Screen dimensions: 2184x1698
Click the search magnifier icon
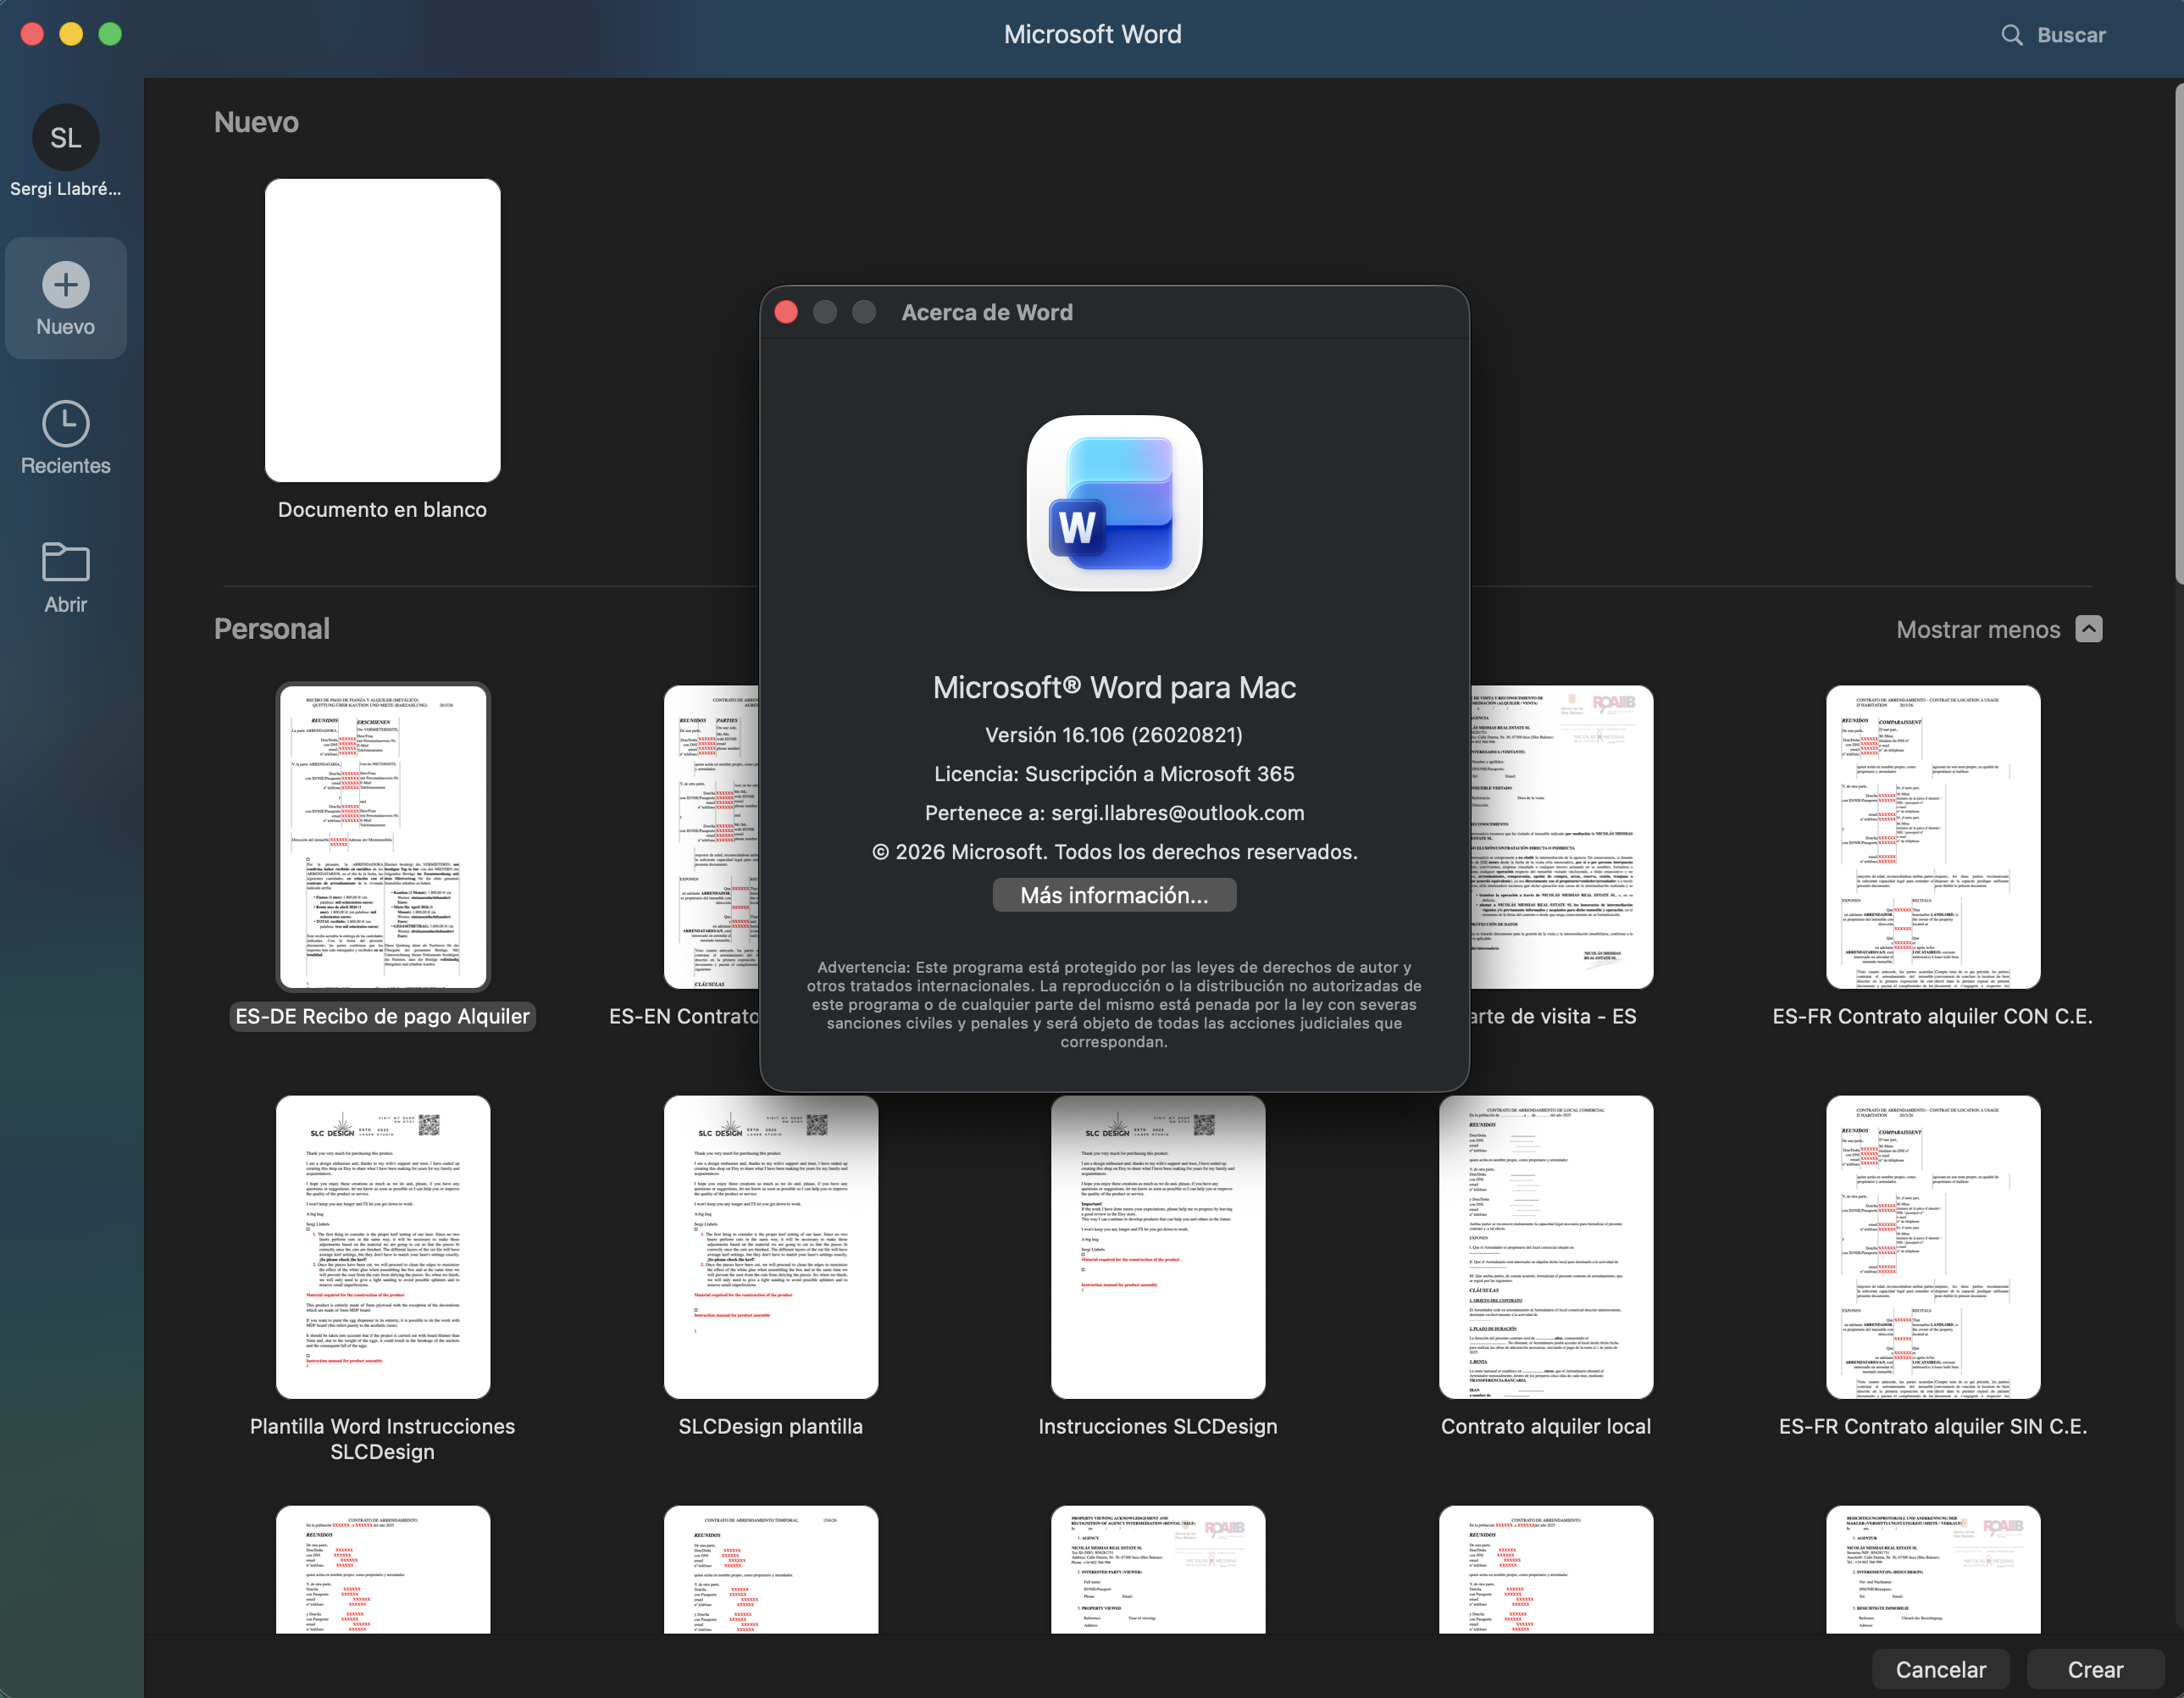[2012, 35]
